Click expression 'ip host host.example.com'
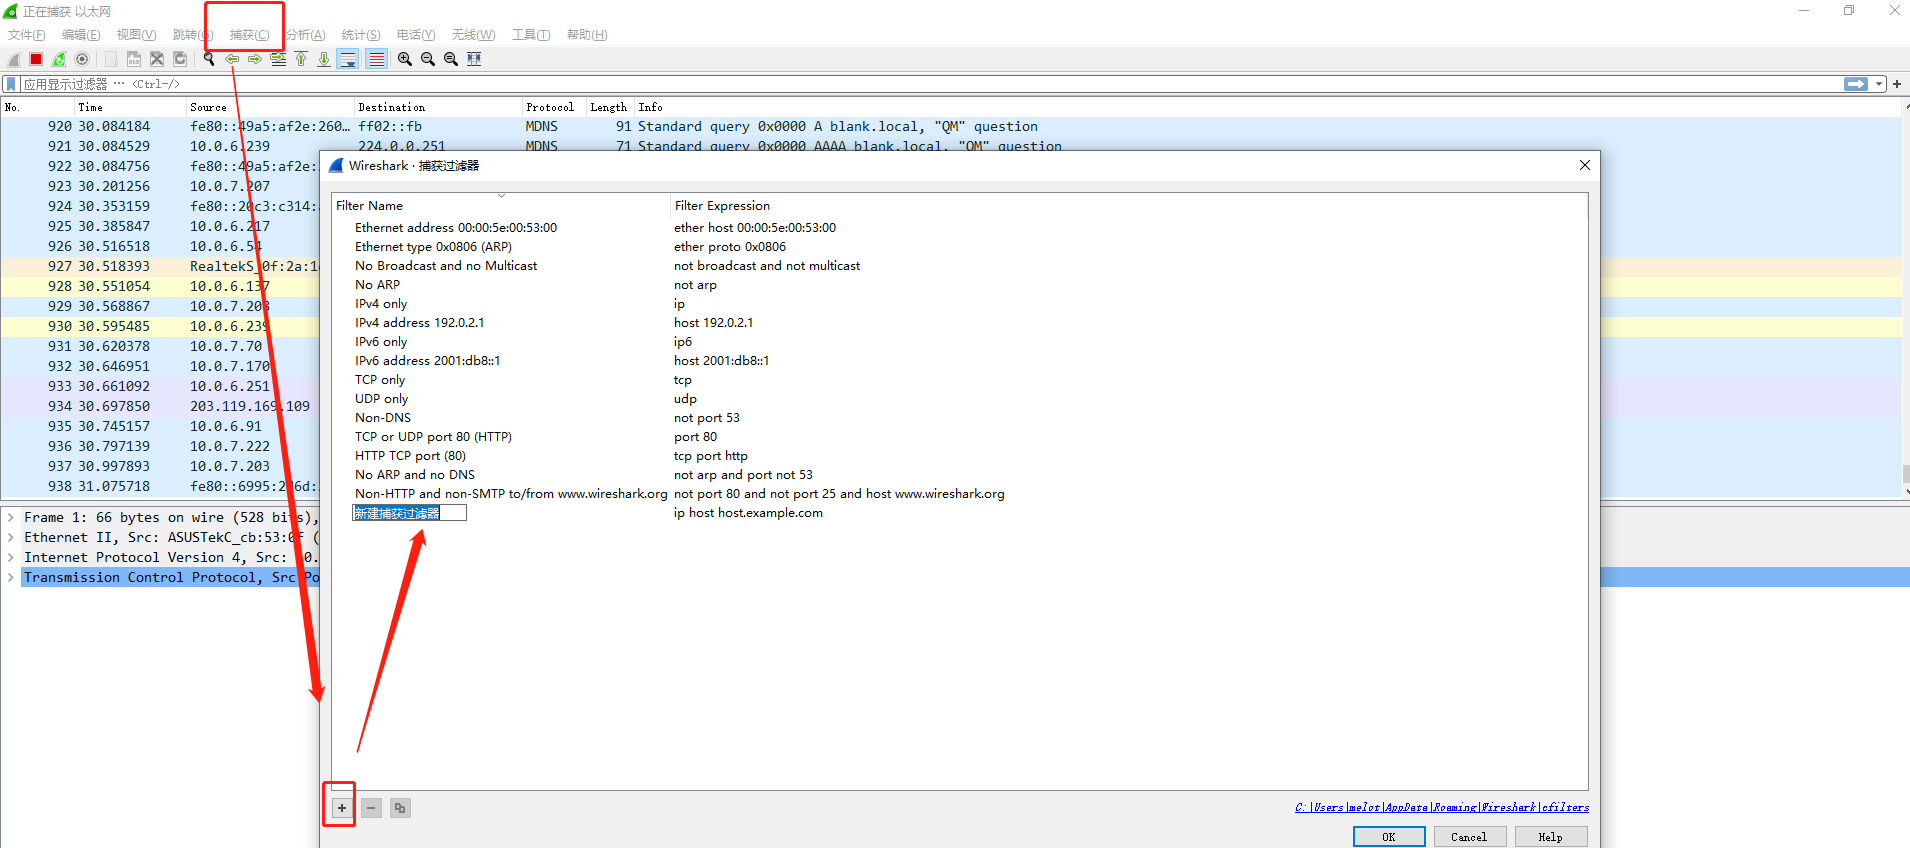This screenshot has width=1910, height=848. coord(748,513)
